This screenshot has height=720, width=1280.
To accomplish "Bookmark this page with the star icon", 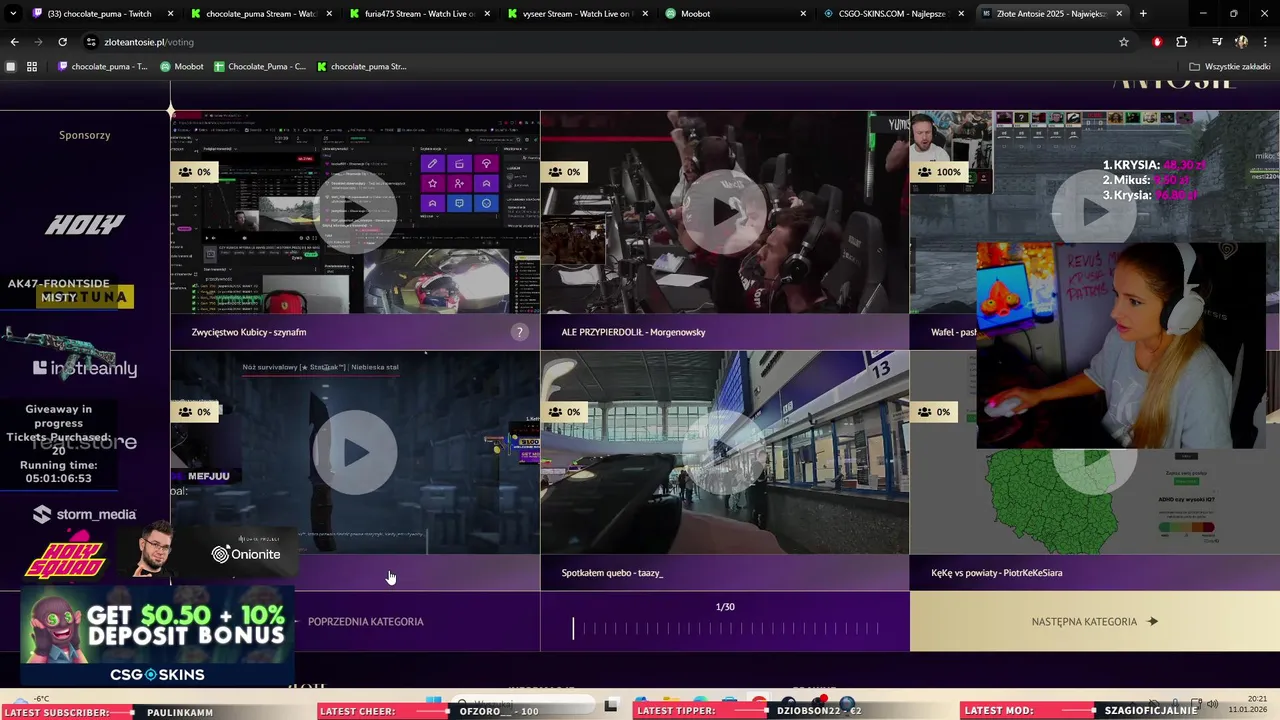I will coord(1124,42).
